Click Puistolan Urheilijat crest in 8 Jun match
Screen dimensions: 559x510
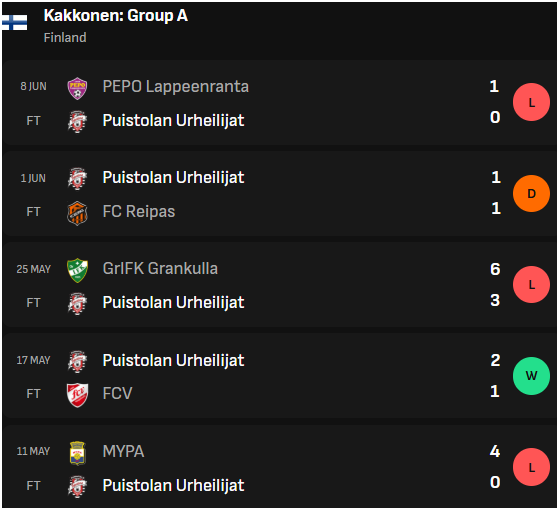pos(77,122)
